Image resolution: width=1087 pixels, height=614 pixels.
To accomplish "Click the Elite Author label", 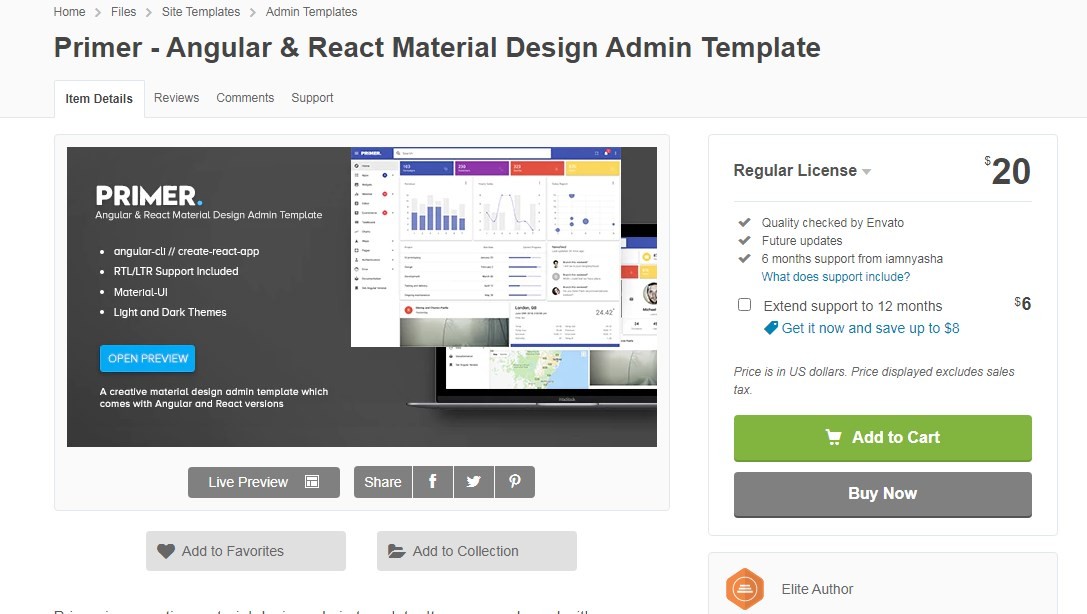I will 817,589.
